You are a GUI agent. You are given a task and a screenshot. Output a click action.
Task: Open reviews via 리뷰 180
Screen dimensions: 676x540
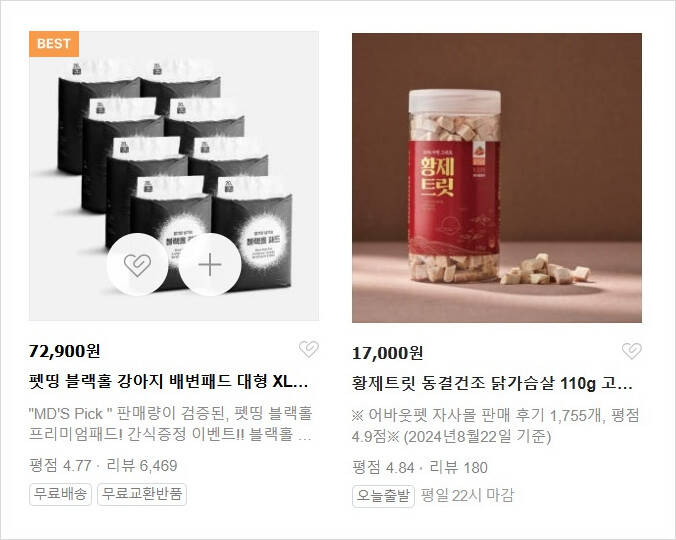click(459, 468)
